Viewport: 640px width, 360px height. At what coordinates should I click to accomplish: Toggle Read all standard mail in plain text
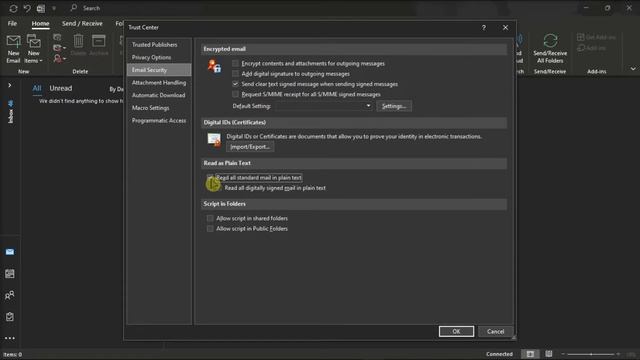coord(210,178)
